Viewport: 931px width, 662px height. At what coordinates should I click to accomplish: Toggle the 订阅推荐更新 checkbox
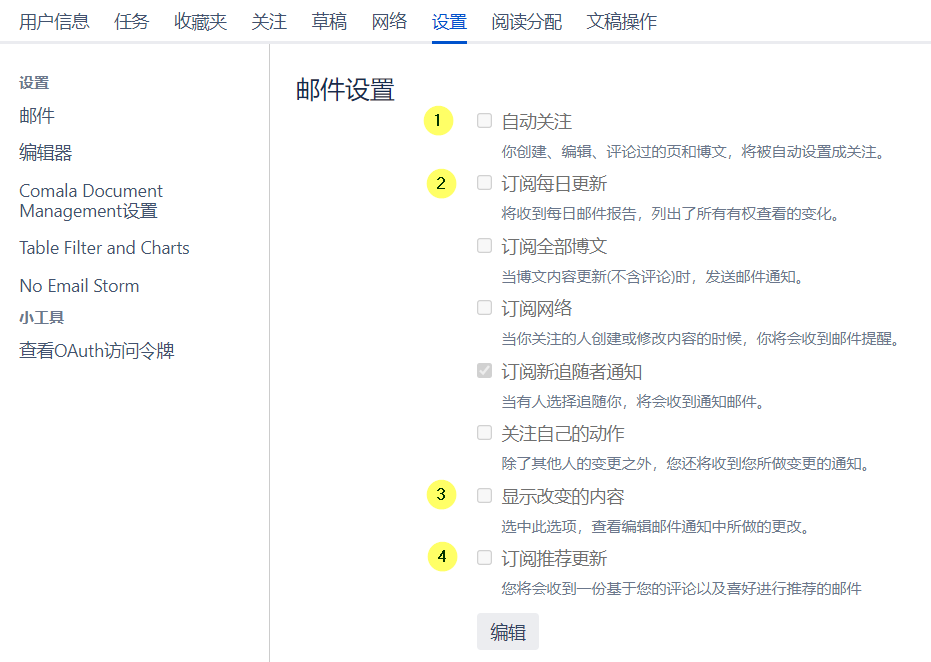pyautogui.click(x=484, y=558)
